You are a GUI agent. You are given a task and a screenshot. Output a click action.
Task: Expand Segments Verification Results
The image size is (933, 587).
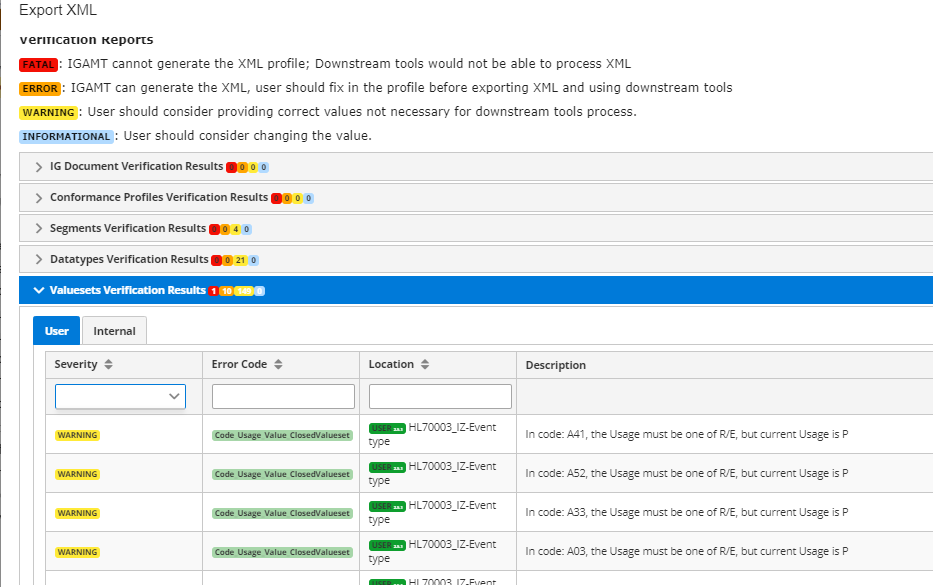coord(38,228)
